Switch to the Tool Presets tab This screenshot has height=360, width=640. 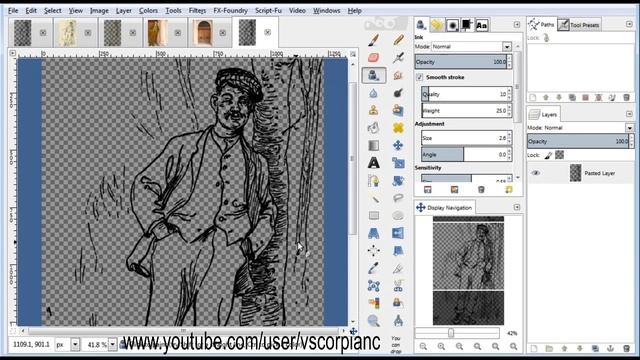tap(579, 25)
